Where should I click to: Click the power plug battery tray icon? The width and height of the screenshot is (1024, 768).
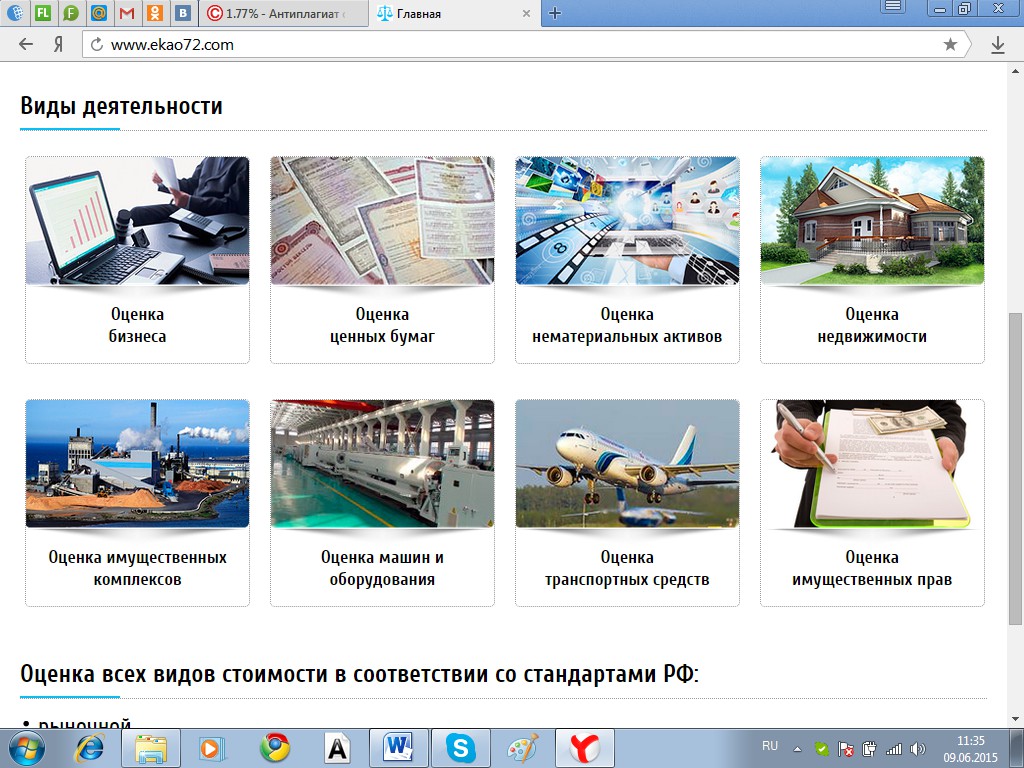869,749
